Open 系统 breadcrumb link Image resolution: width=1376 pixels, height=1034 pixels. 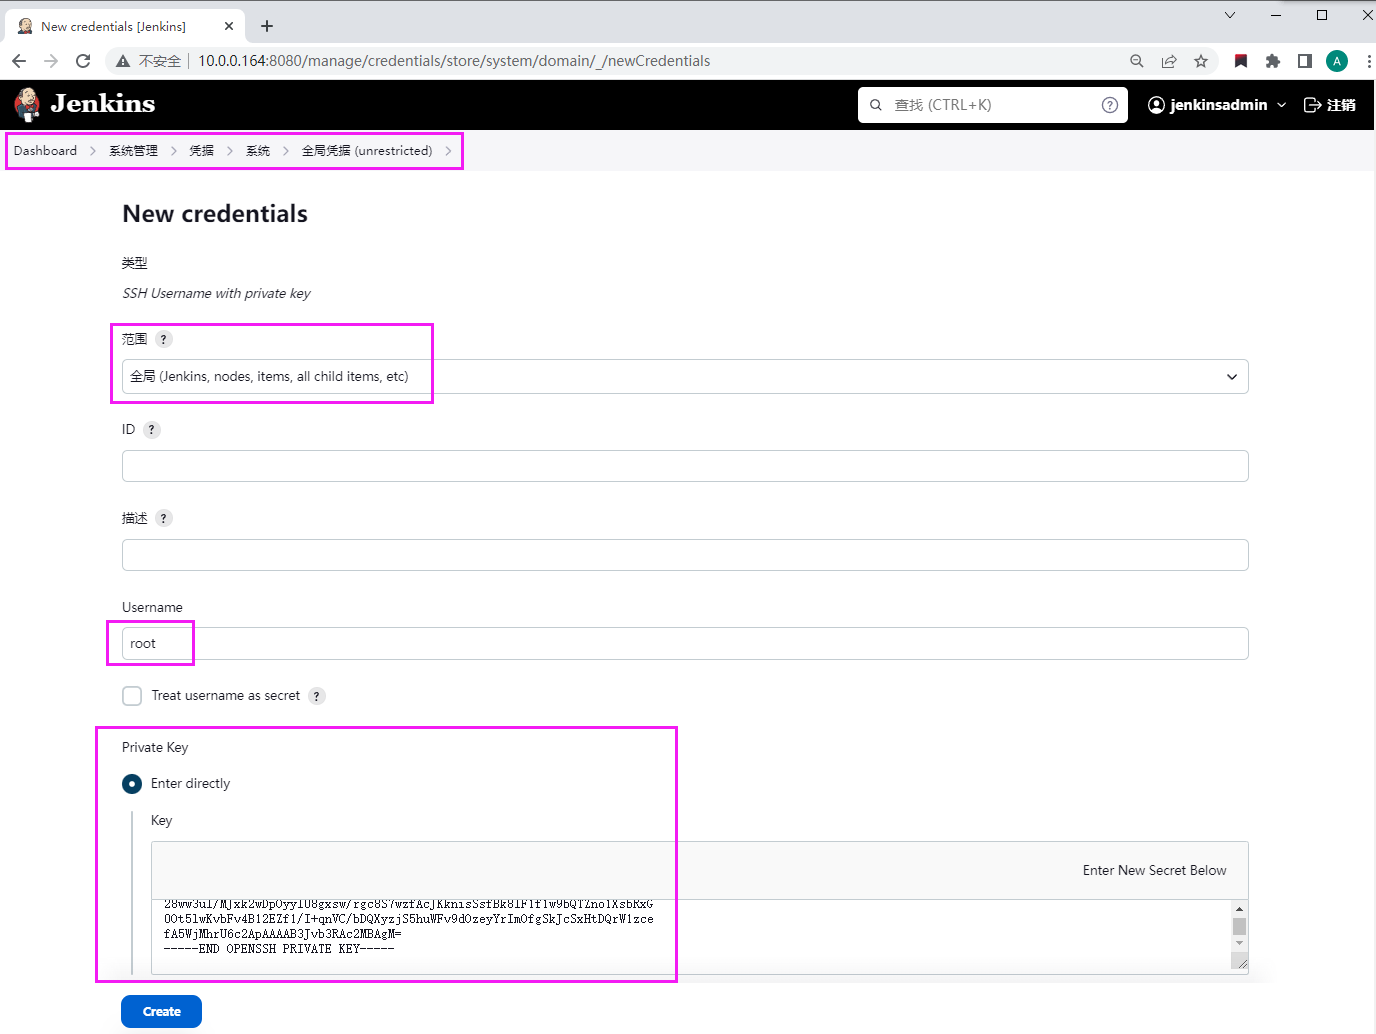tap(258, 151)
